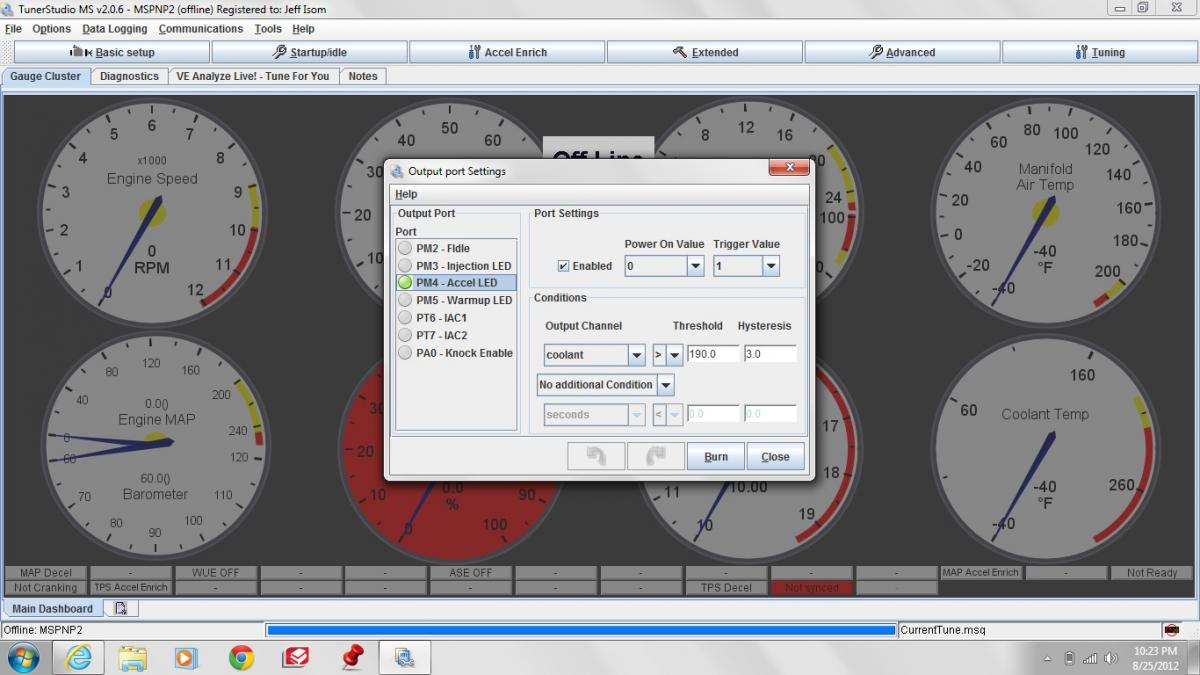The image size is (1200, 675).
Task: Open the Basic setup toolbar button
Action: 112,52
